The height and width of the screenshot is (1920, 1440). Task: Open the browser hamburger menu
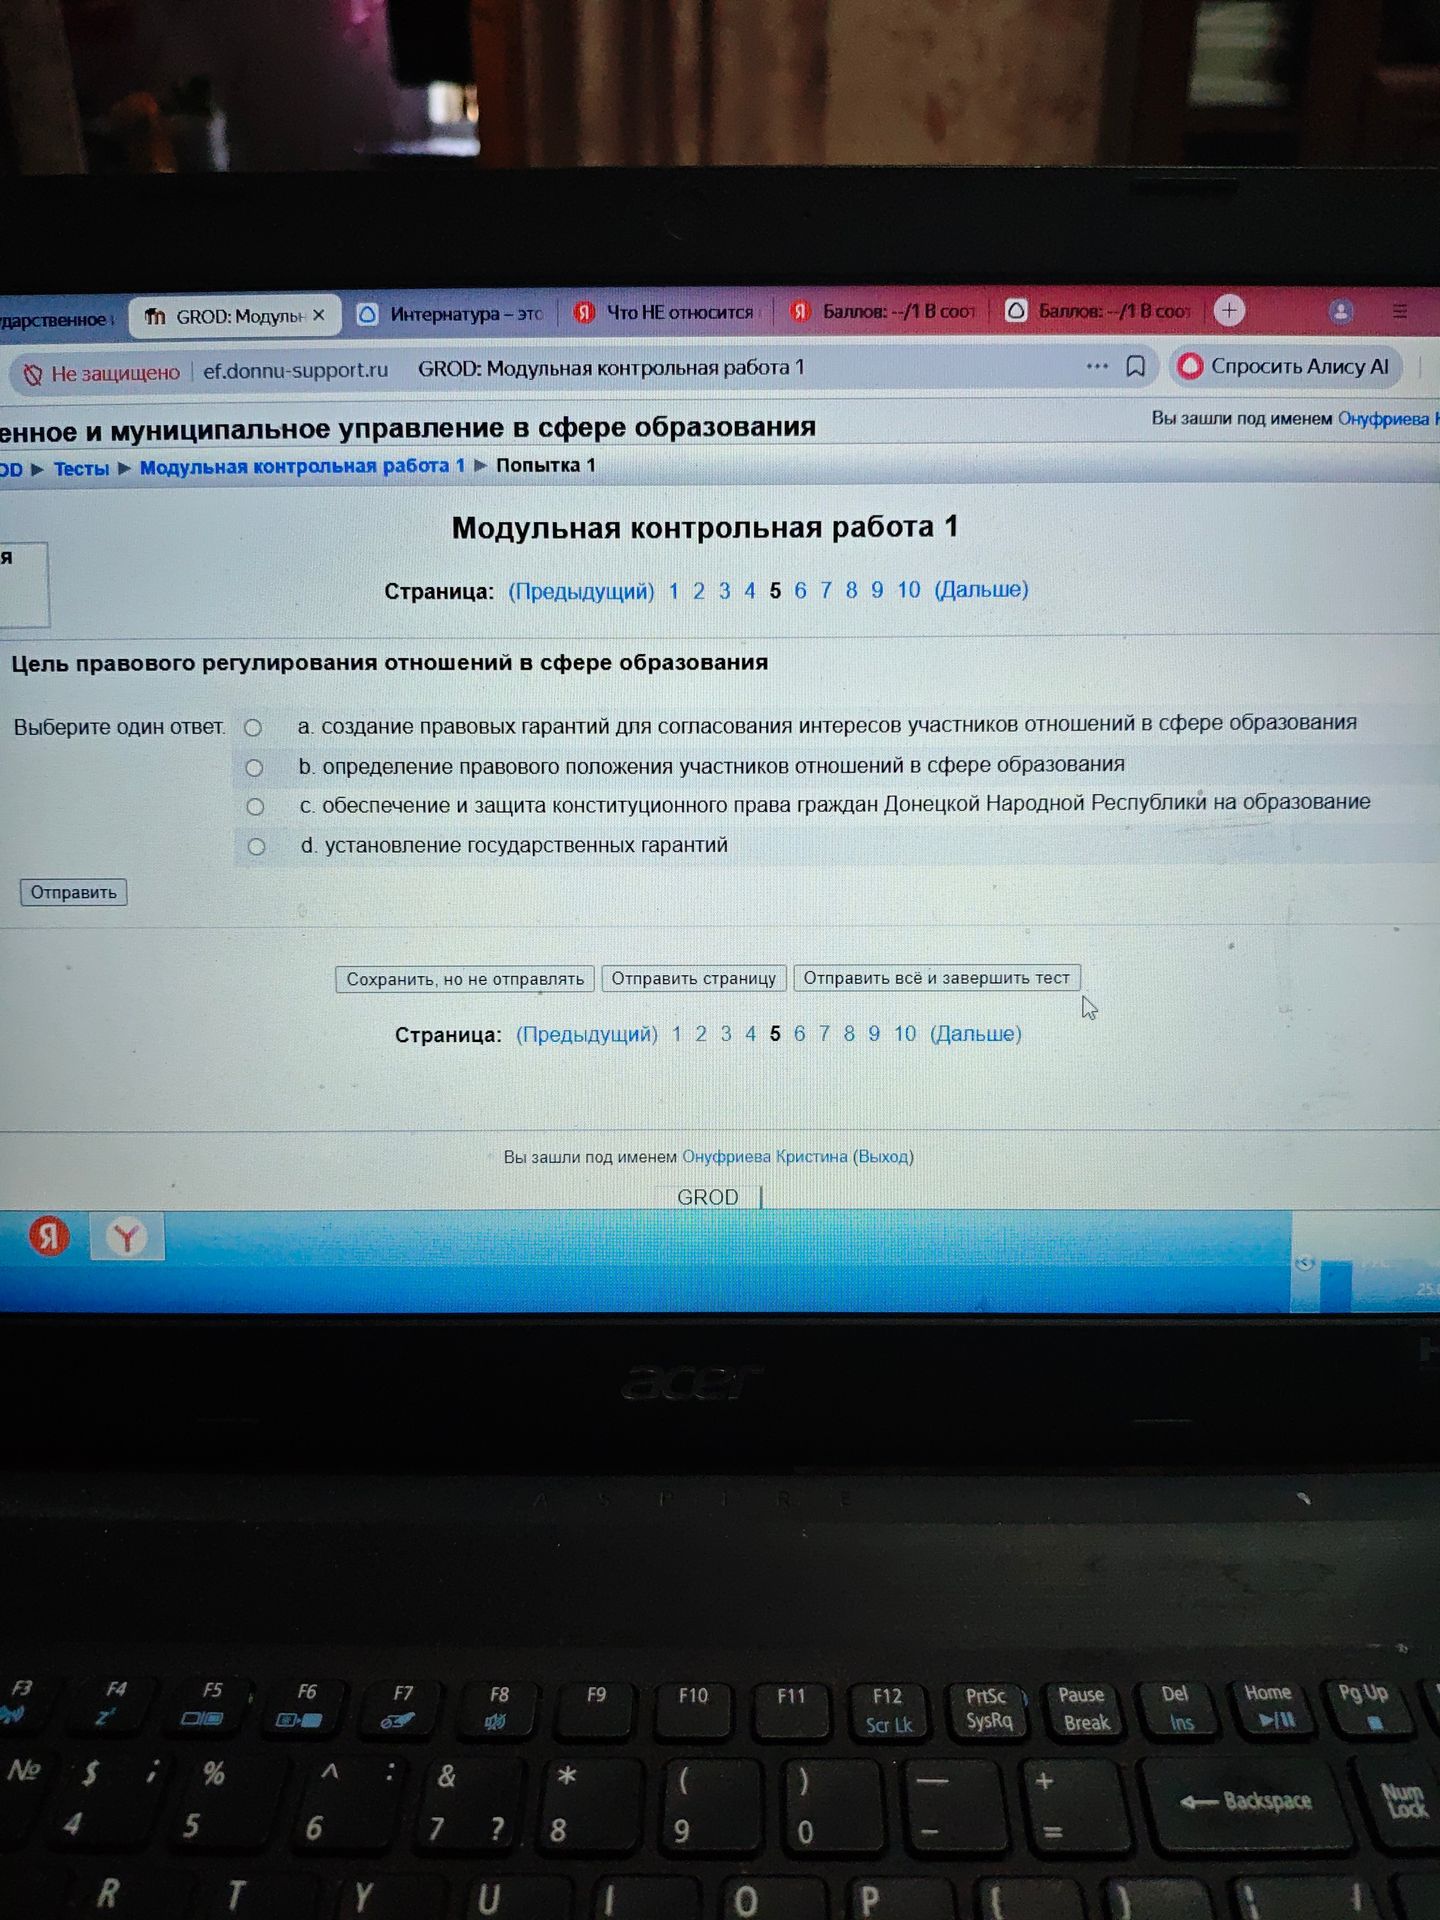tap(1400, 312)
